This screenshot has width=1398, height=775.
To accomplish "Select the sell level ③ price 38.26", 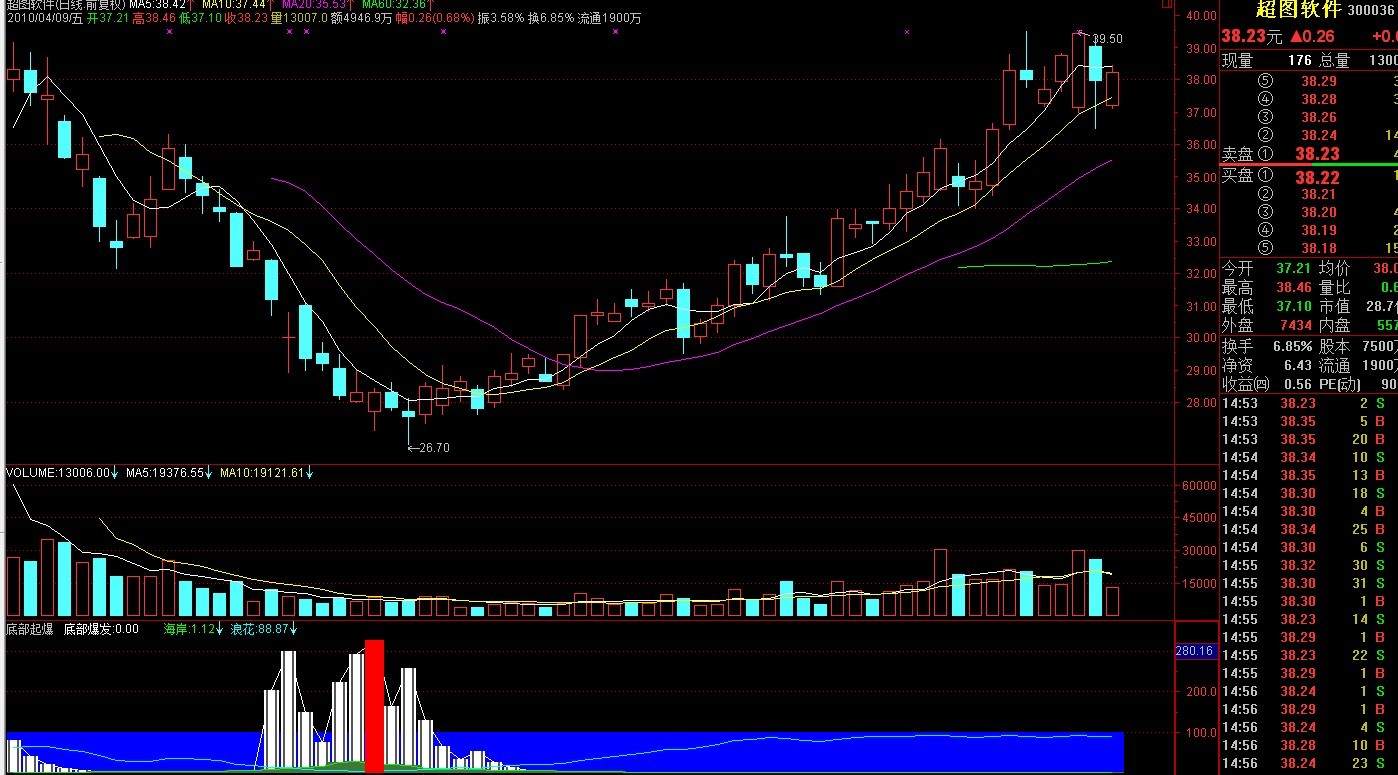I will [x=1319, y=117].
